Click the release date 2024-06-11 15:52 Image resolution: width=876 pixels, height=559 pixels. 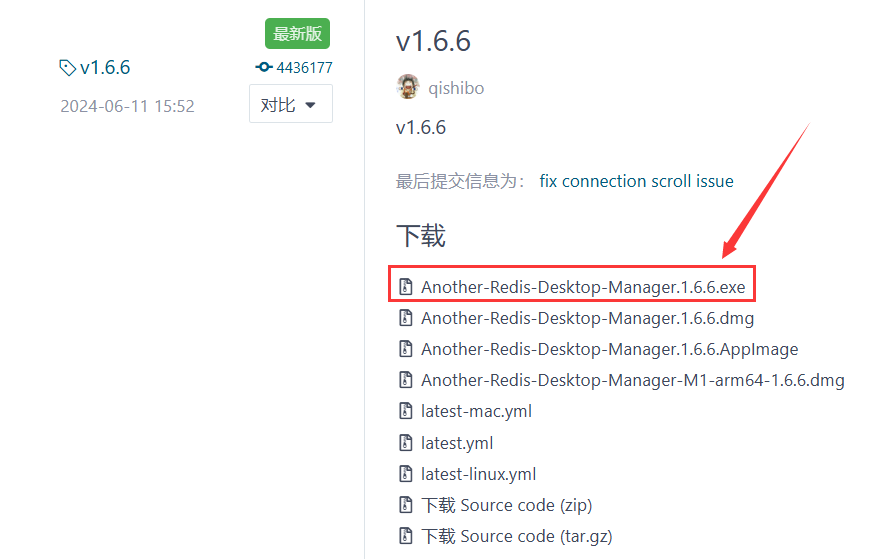pos(127,106)
